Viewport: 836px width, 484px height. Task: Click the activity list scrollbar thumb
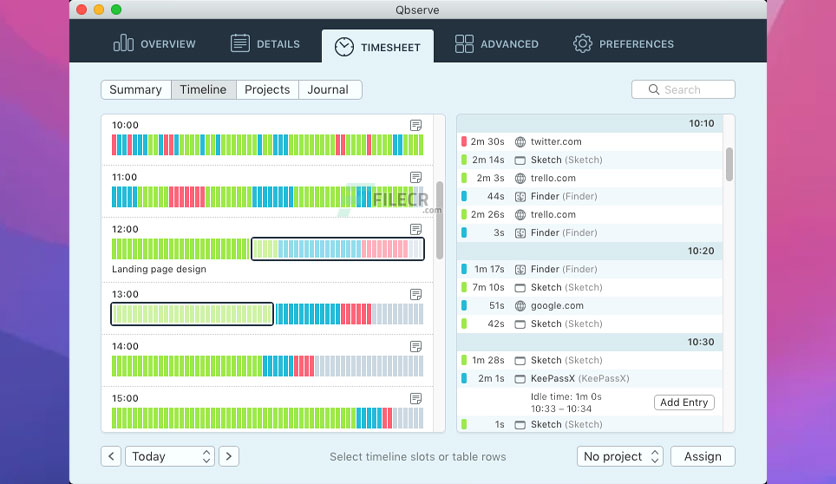pos(729,164)
